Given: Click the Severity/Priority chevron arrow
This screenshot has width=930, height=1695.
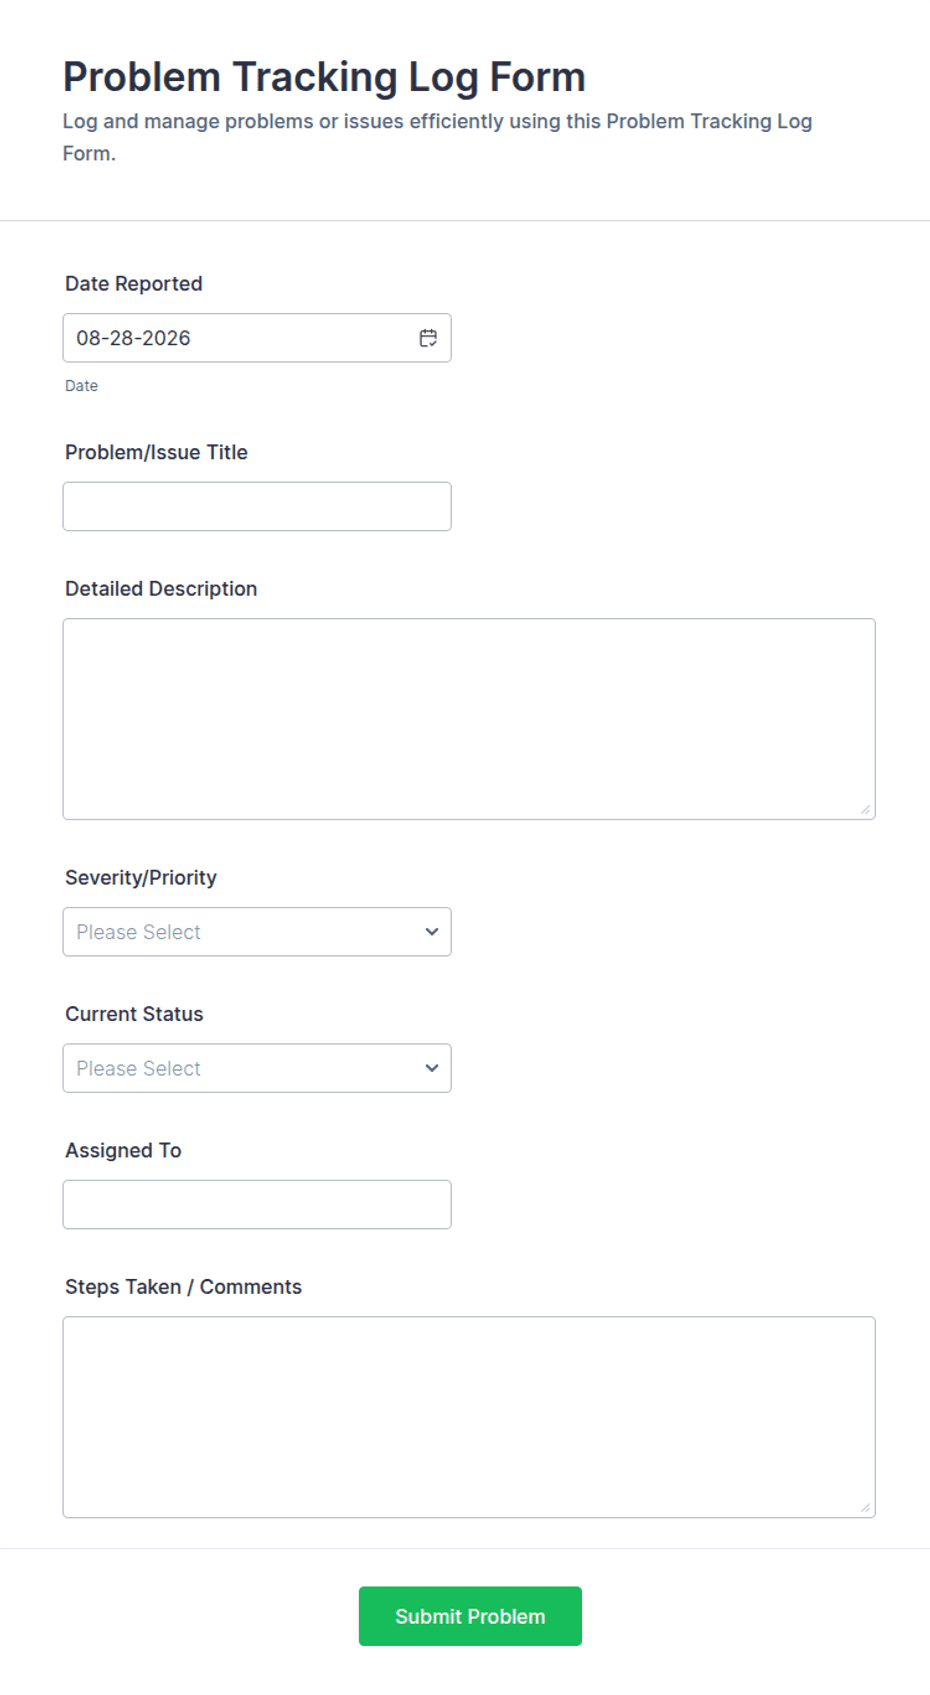Looking at the screenshot, I should (x=432, y=932).
